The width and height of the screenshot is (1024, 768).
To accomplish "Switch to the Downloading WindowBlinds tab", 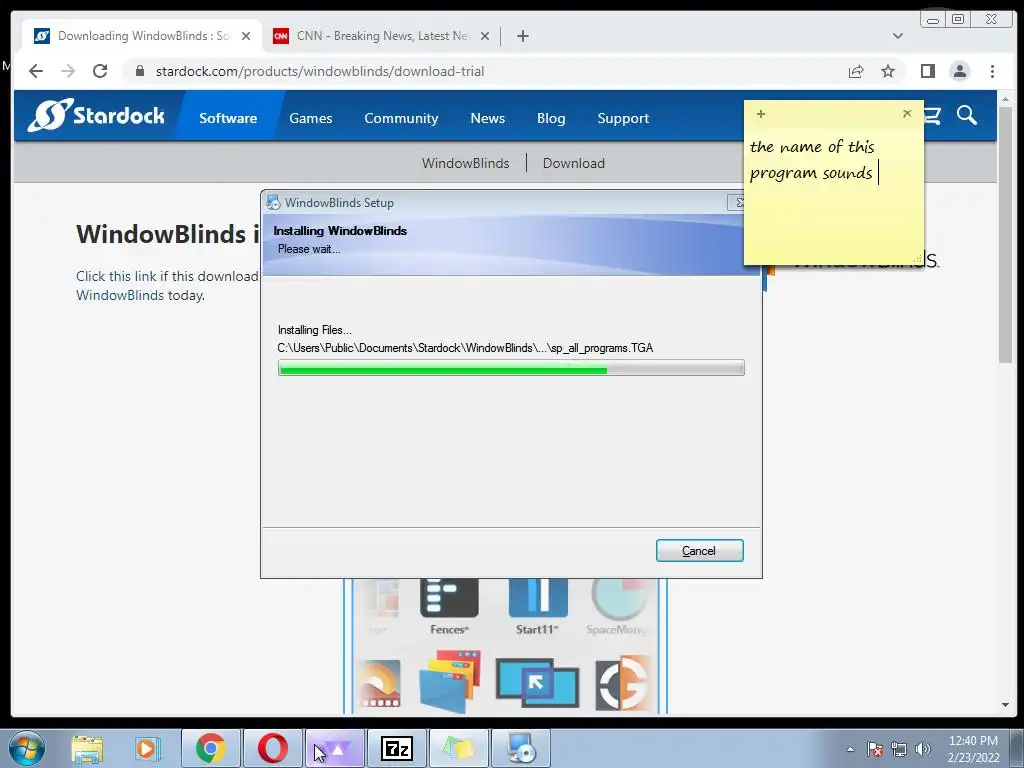I will click(142, 36).
